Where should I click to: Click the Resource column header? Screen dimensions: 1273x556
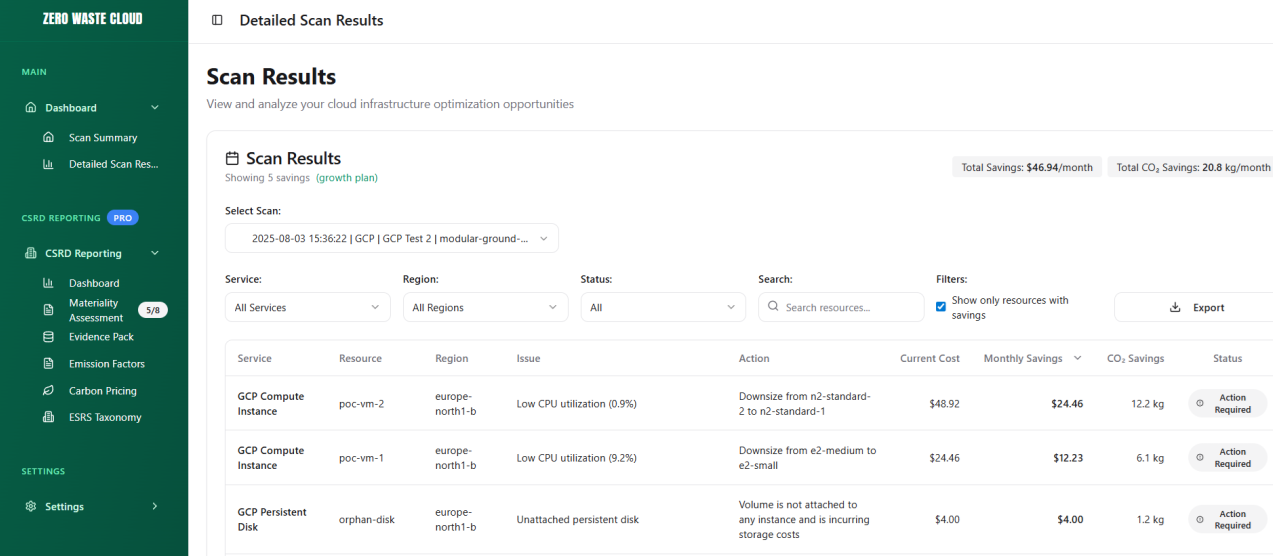pos(360,358)
